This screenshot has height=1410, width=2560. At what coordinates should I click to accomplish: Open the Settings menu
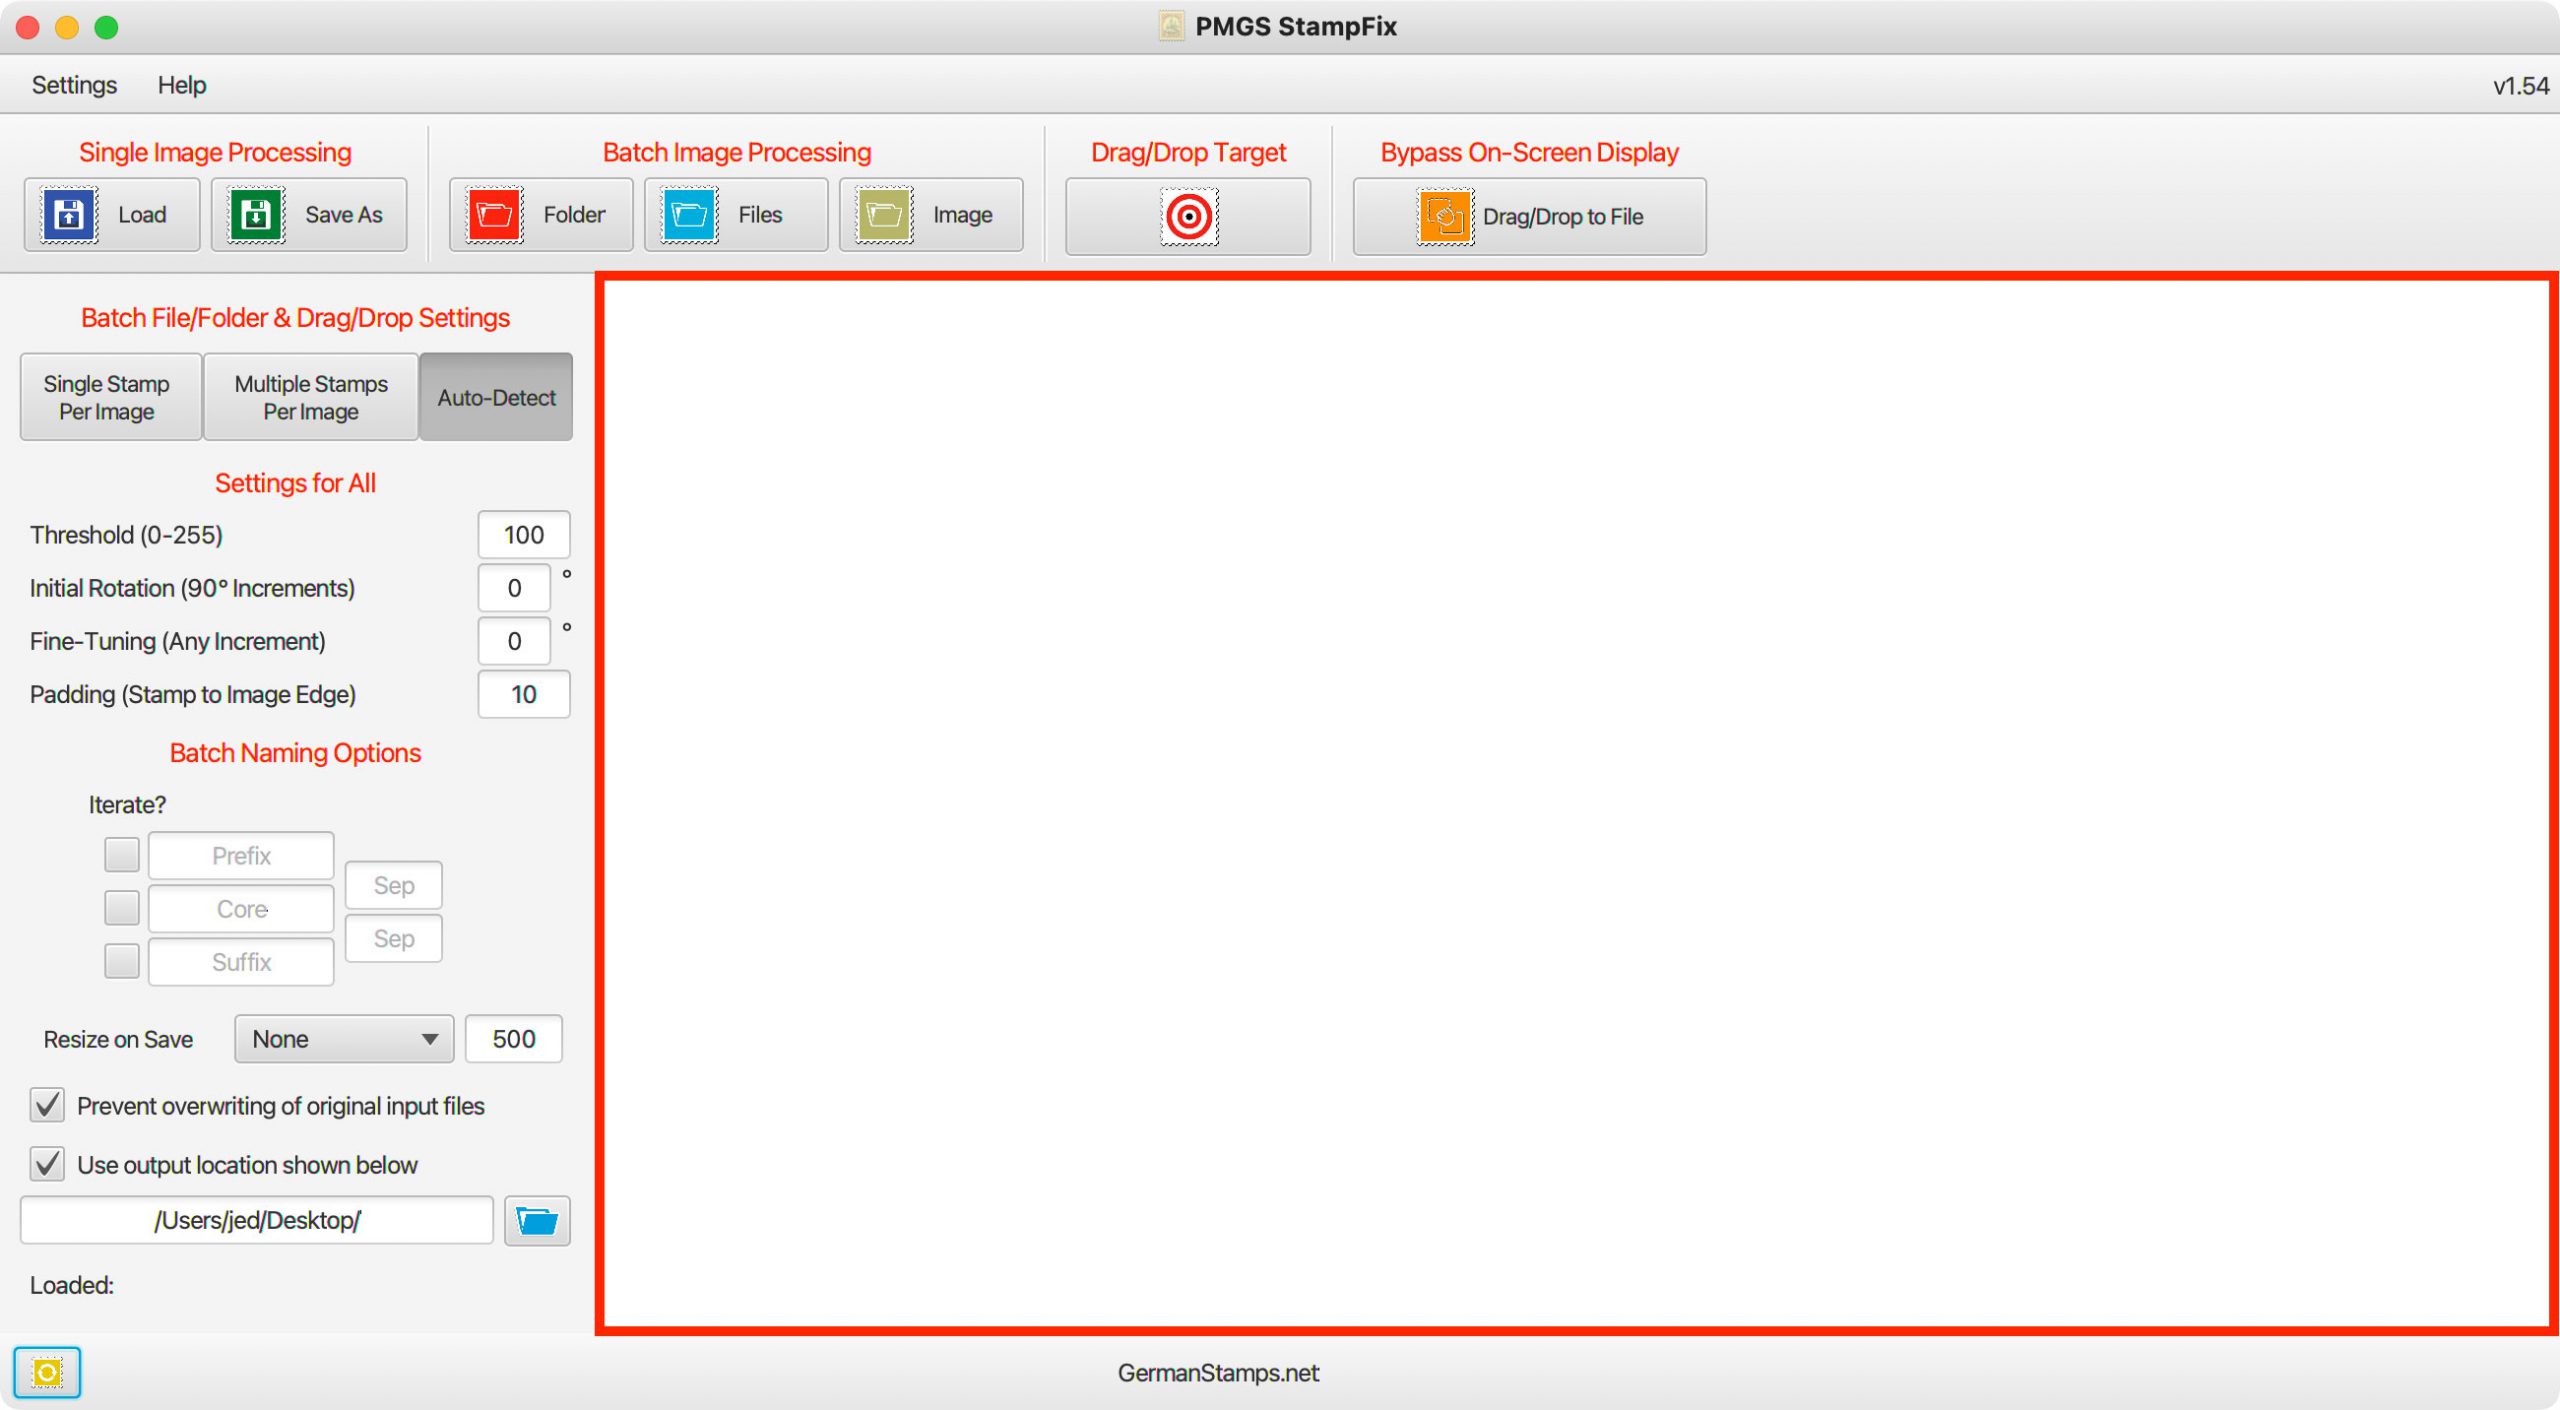74,85
